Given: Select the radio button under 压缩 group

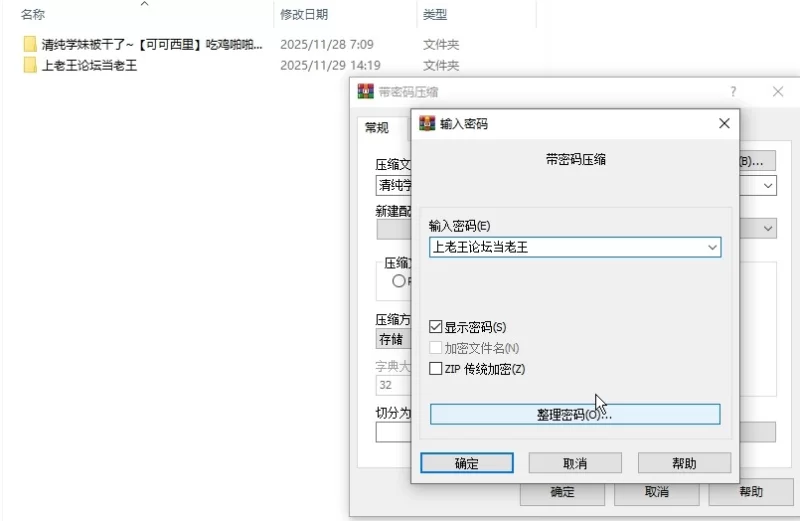Looking at the screenshot, I should 398,281.
